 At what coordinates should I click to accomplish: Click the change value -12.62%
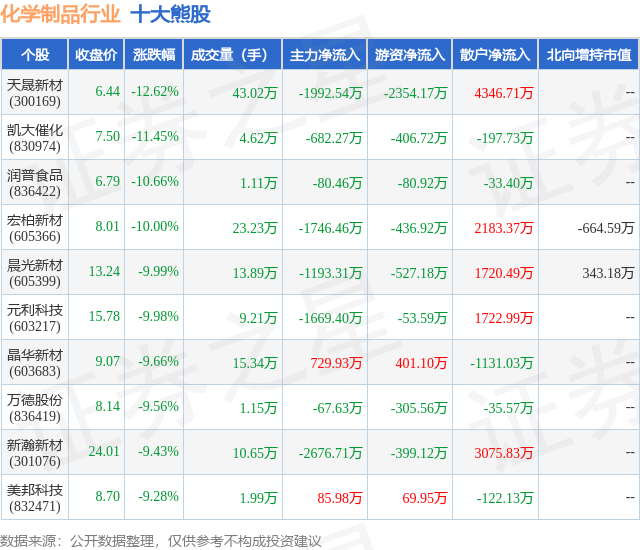(155, 91)
